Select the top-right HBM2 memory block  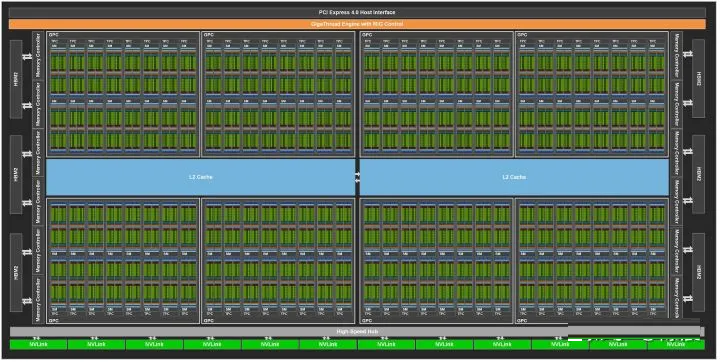[x=698, y=79]
